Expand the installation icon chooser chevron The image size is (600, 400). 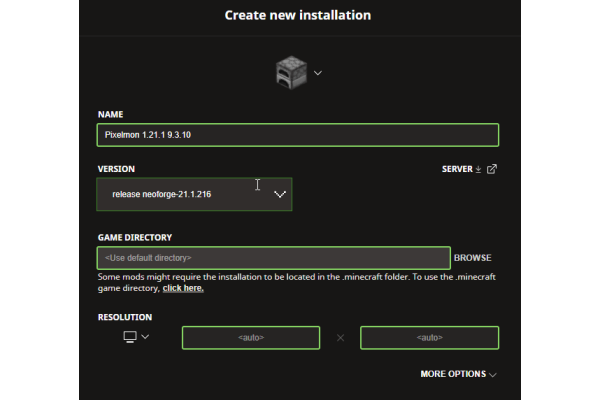pyautogui.click(x=318, y=73)
